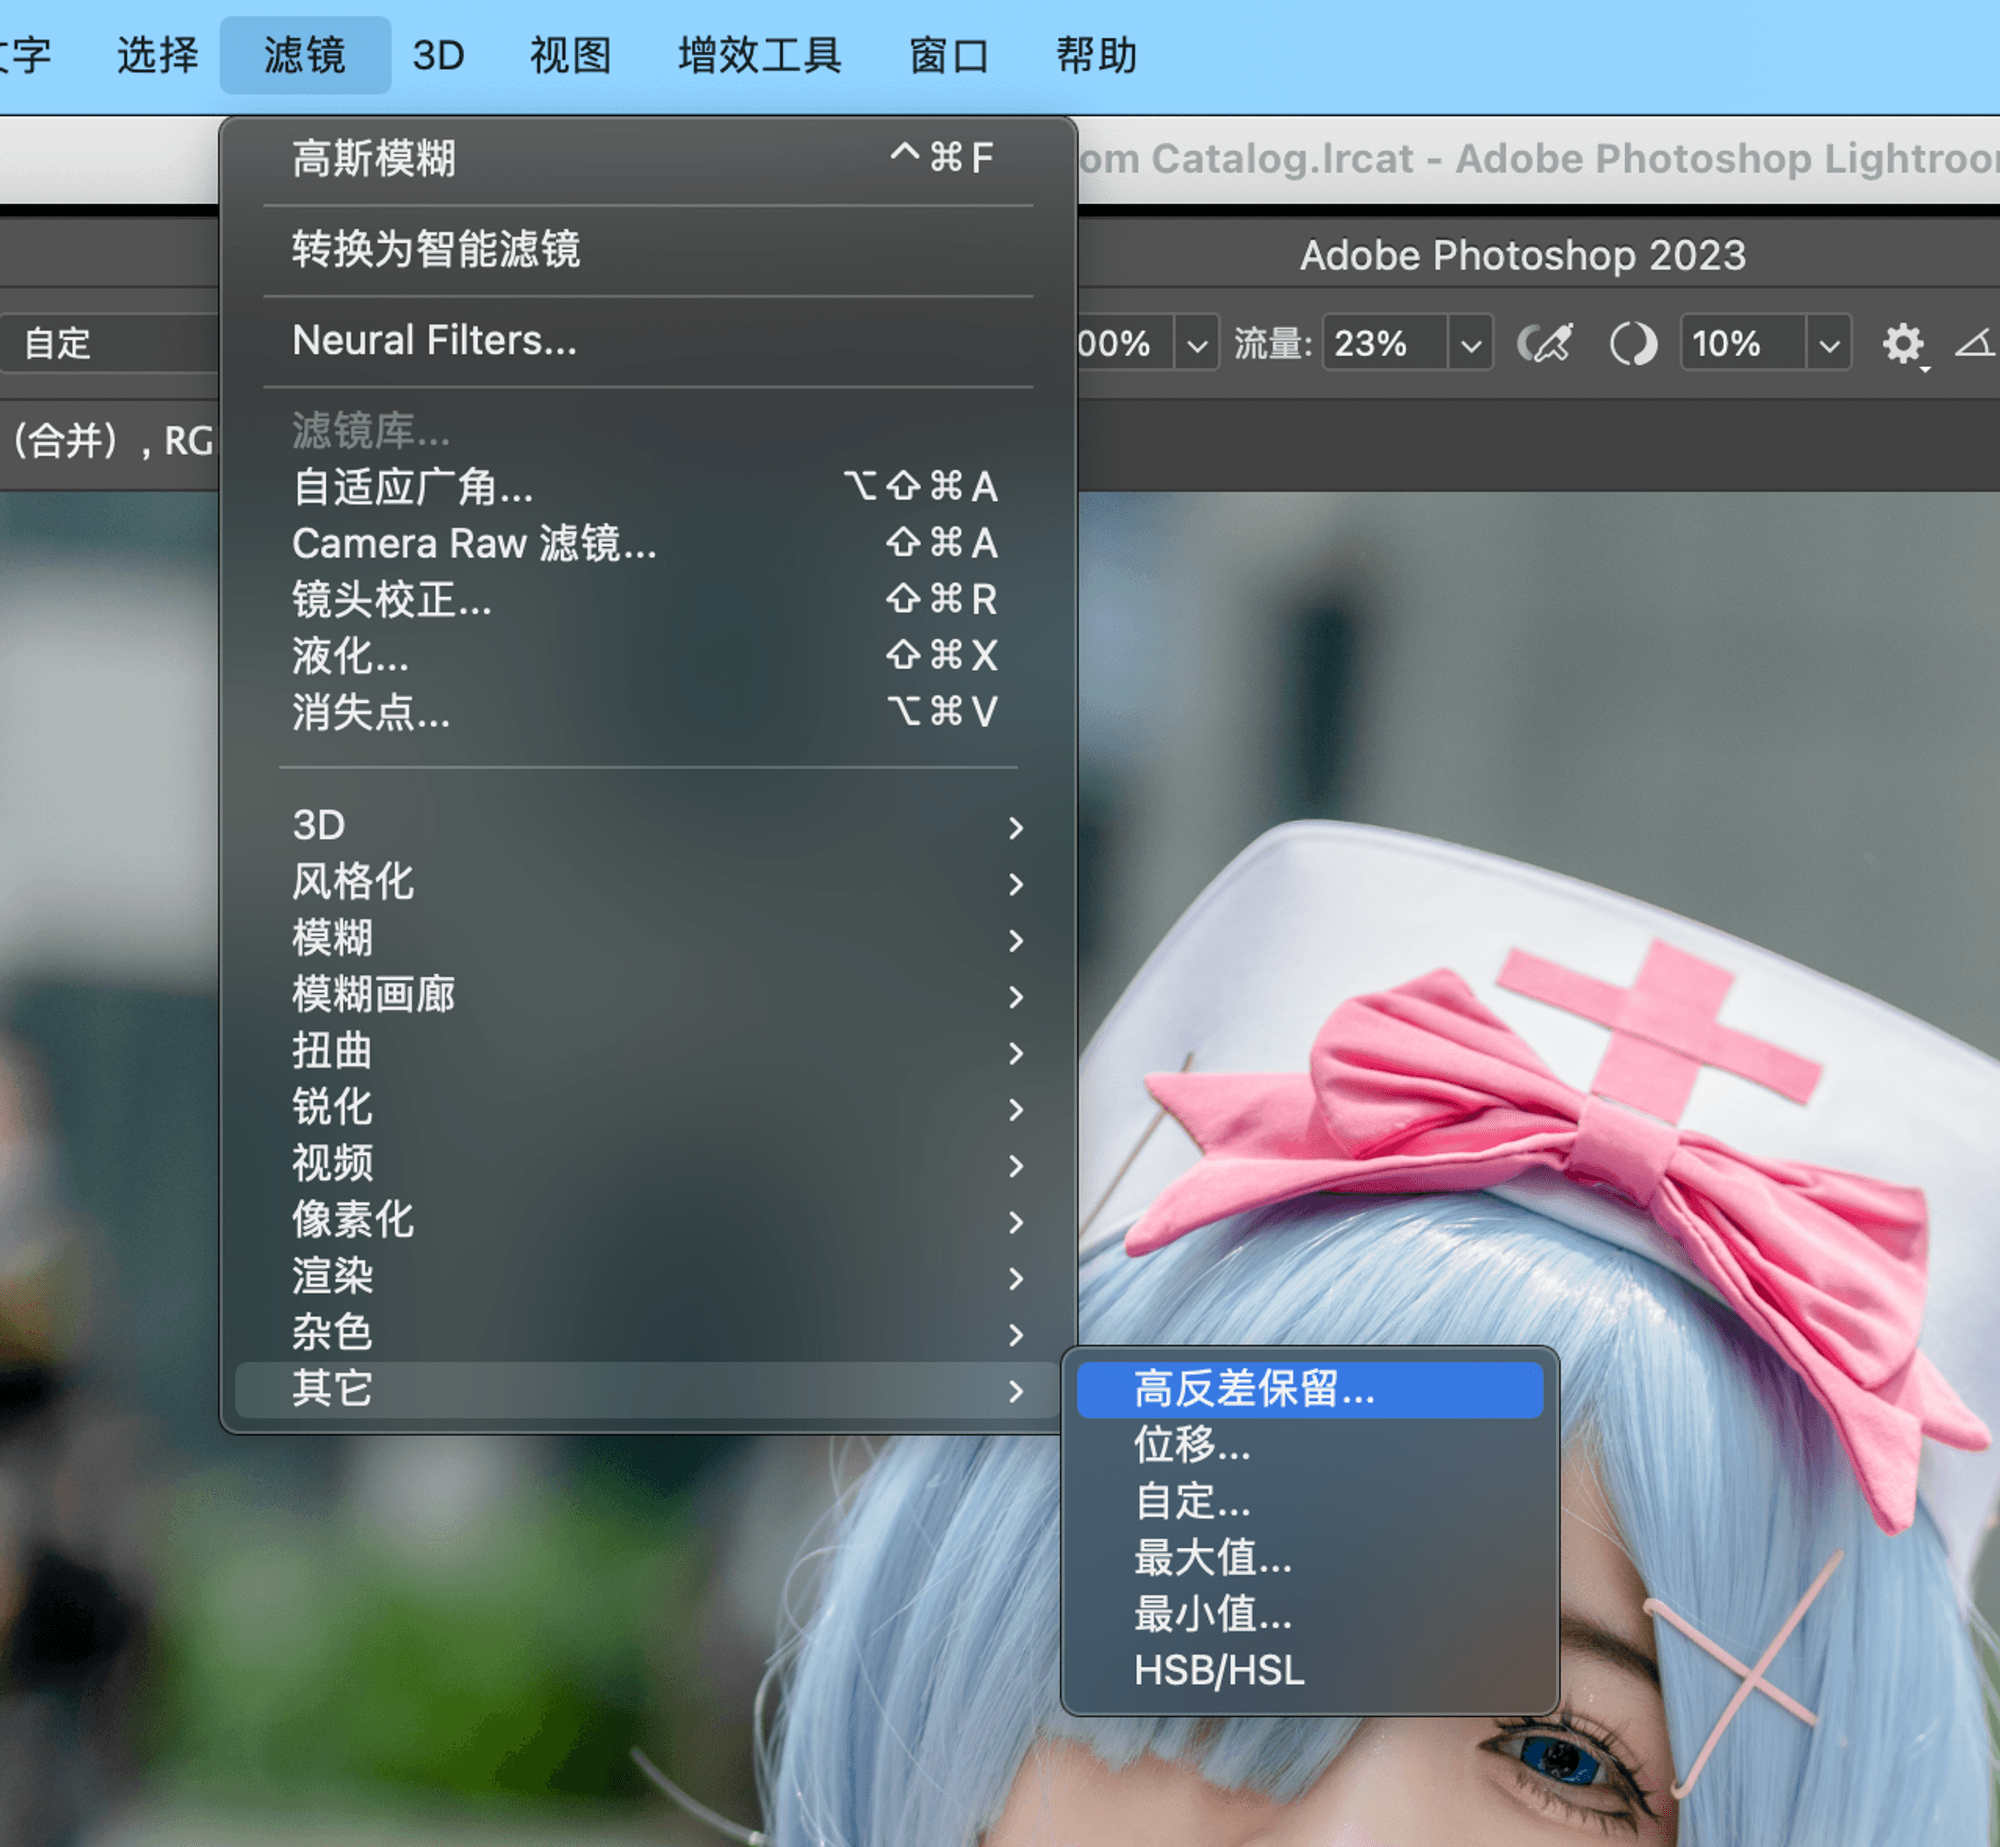2000x1847 pixels.
Task: Open the 液化... filter
Action: [647, 656]
